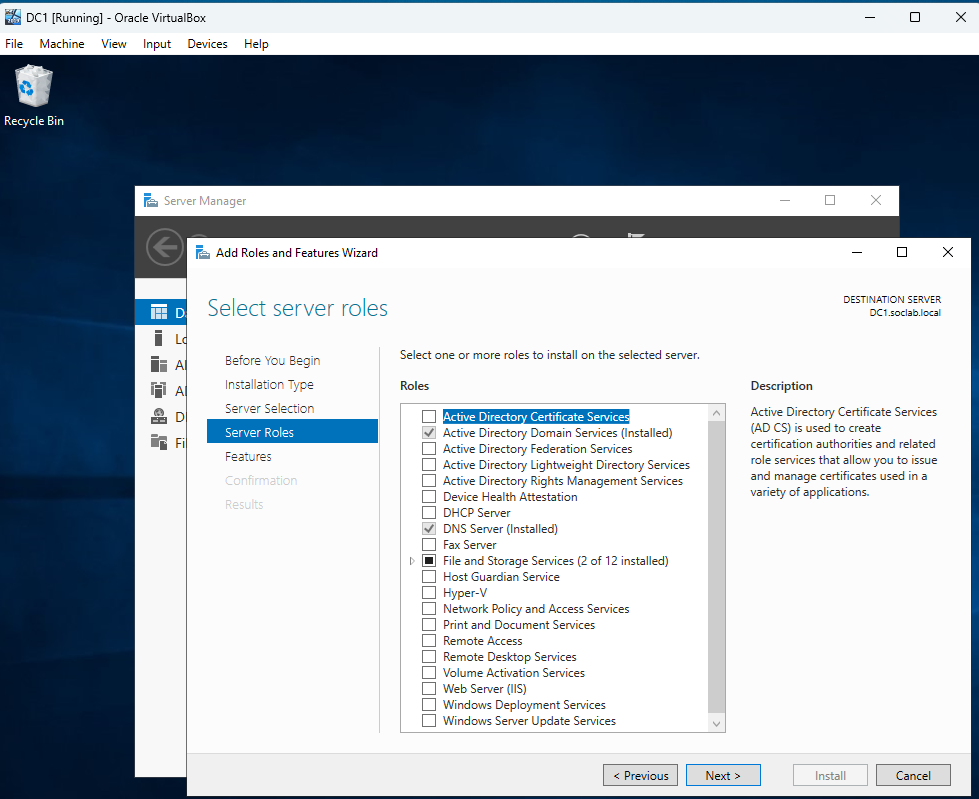Select Active Directory Domain Services (Installed) row
The height and width of the screenshot is (799, 979).
pyautogui.click(x=557, y=433)
